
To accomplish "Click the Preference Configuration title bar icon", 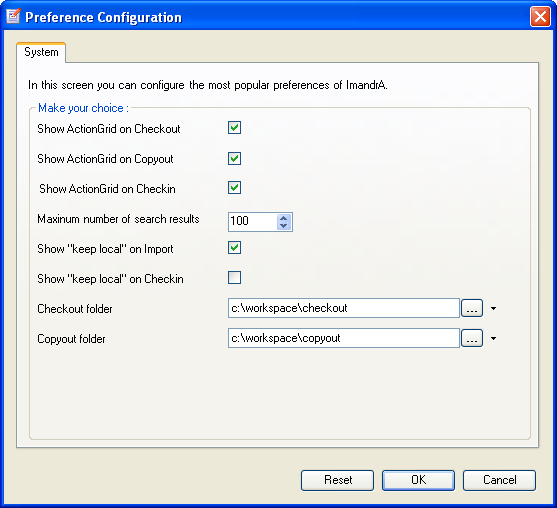I will click(13, 16).
